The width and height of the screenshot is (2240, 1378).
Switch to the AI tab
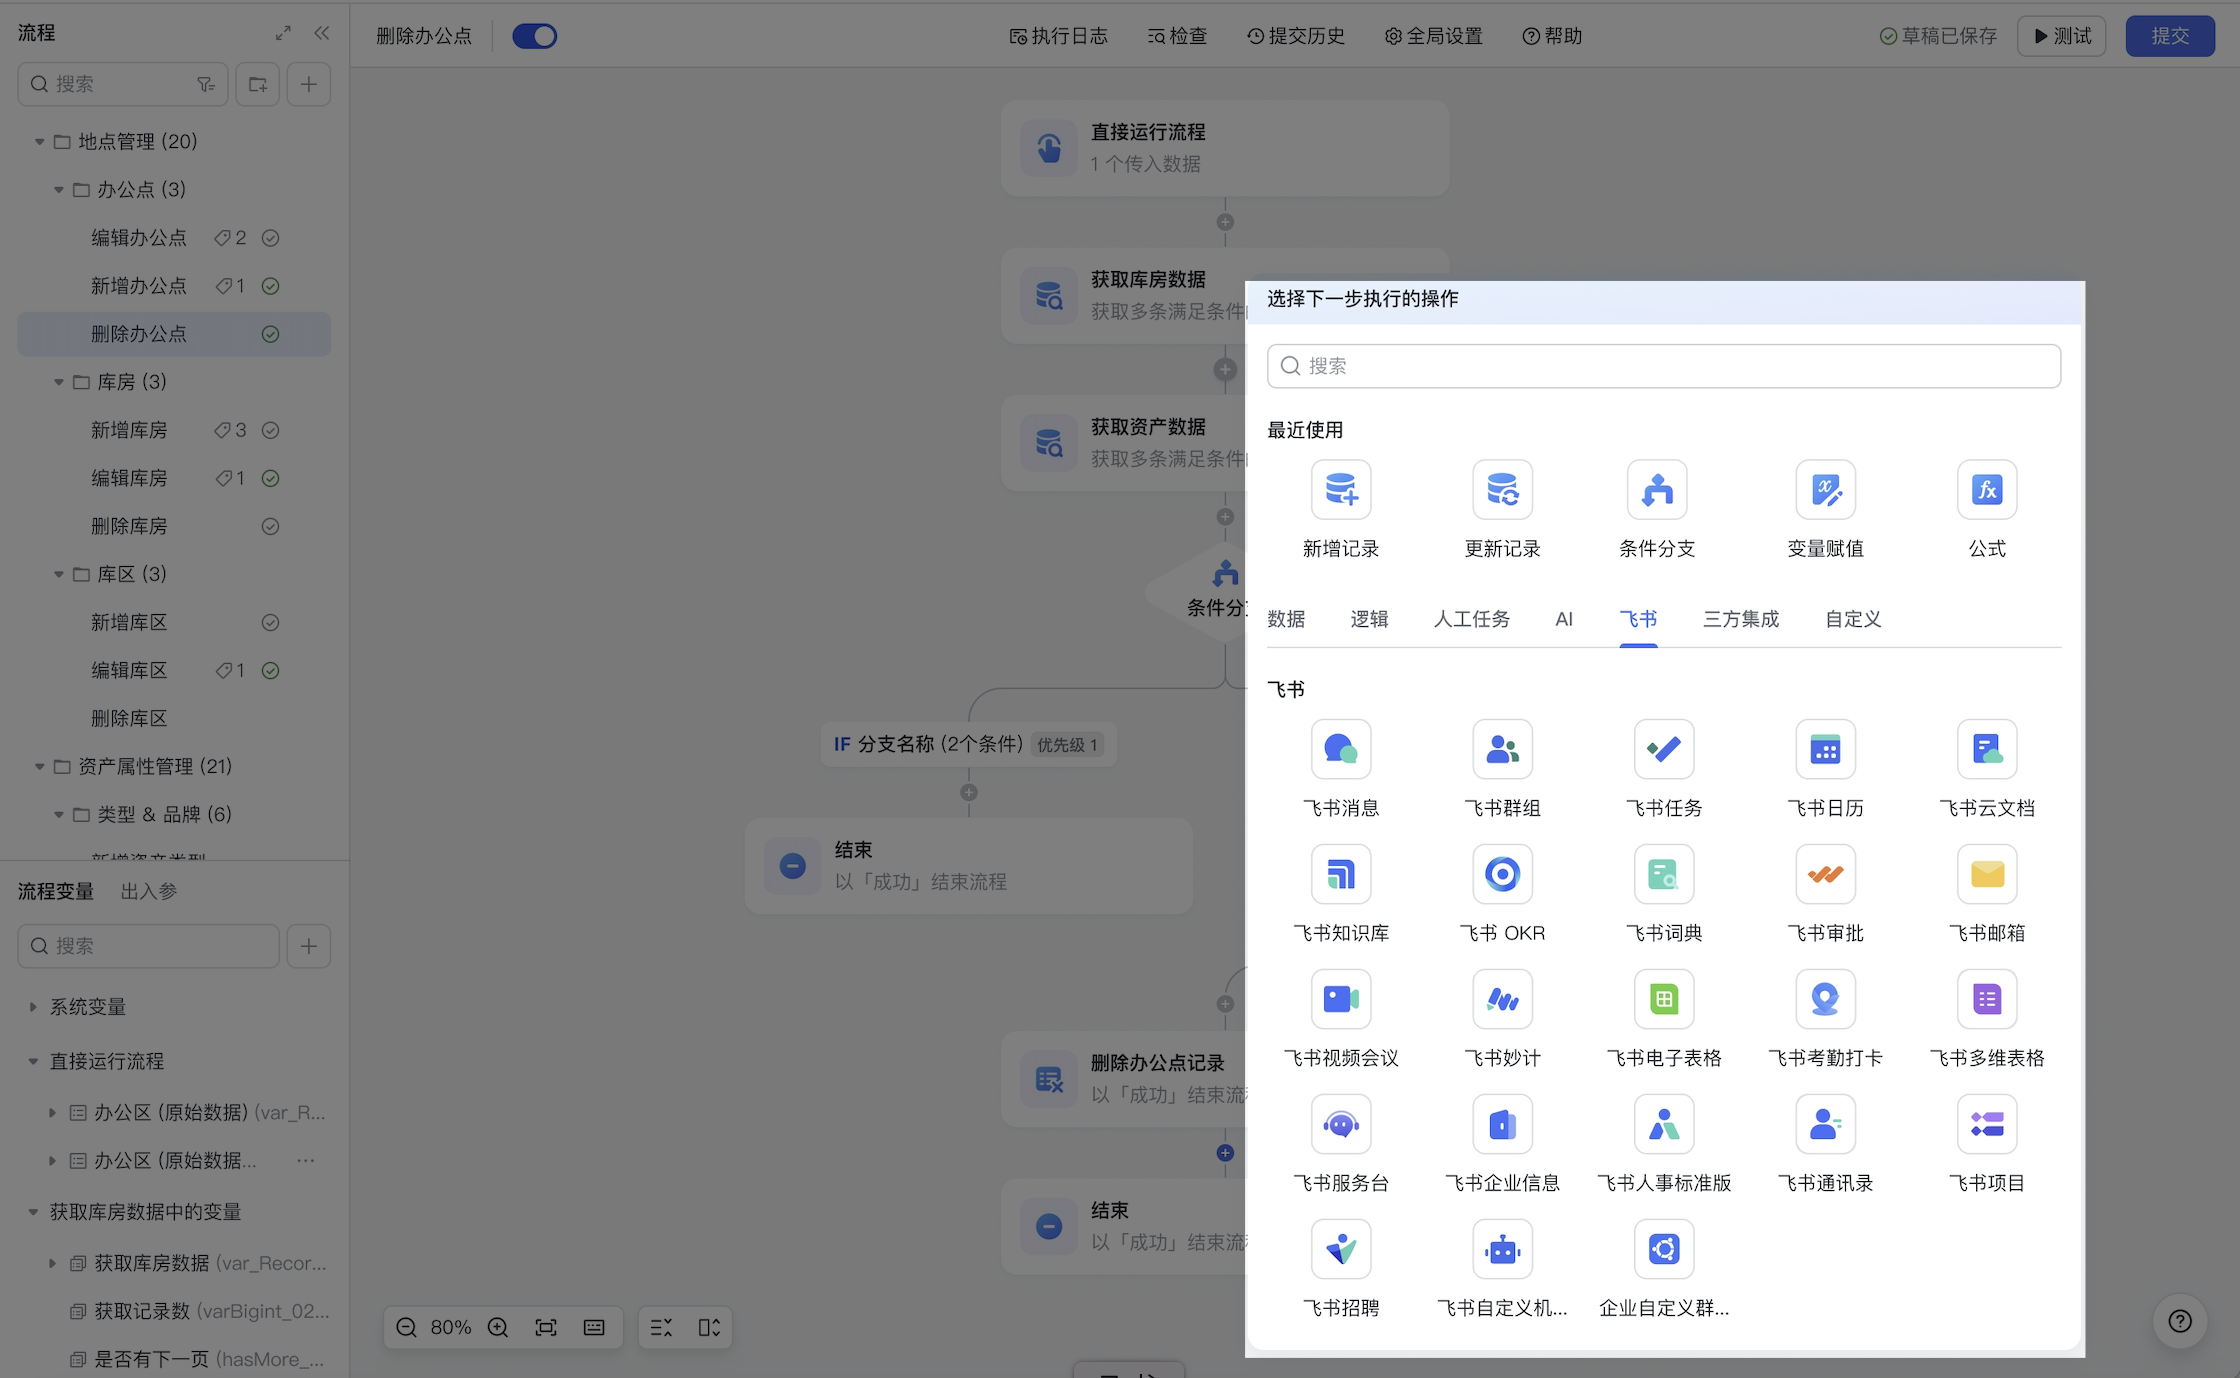(1564, 619)
